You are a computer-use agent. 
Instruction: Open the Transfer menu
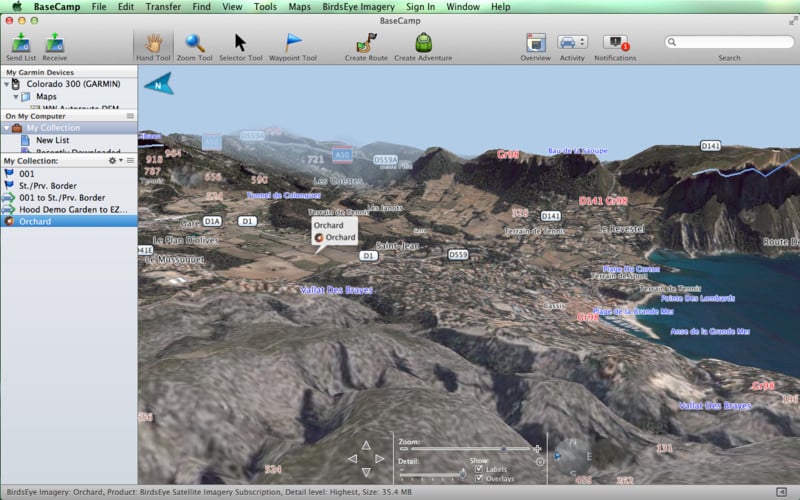163,7
